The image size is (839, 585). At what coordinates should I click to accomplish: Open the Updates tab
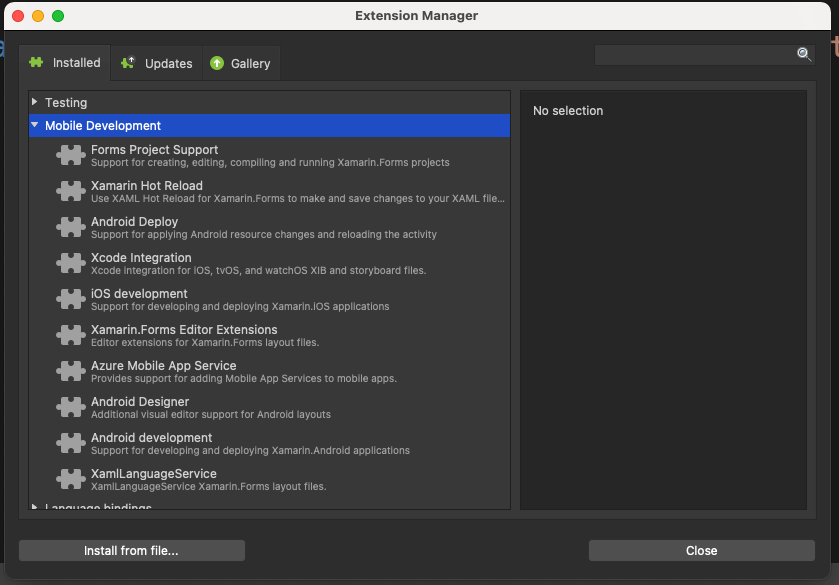coord(156,63)
